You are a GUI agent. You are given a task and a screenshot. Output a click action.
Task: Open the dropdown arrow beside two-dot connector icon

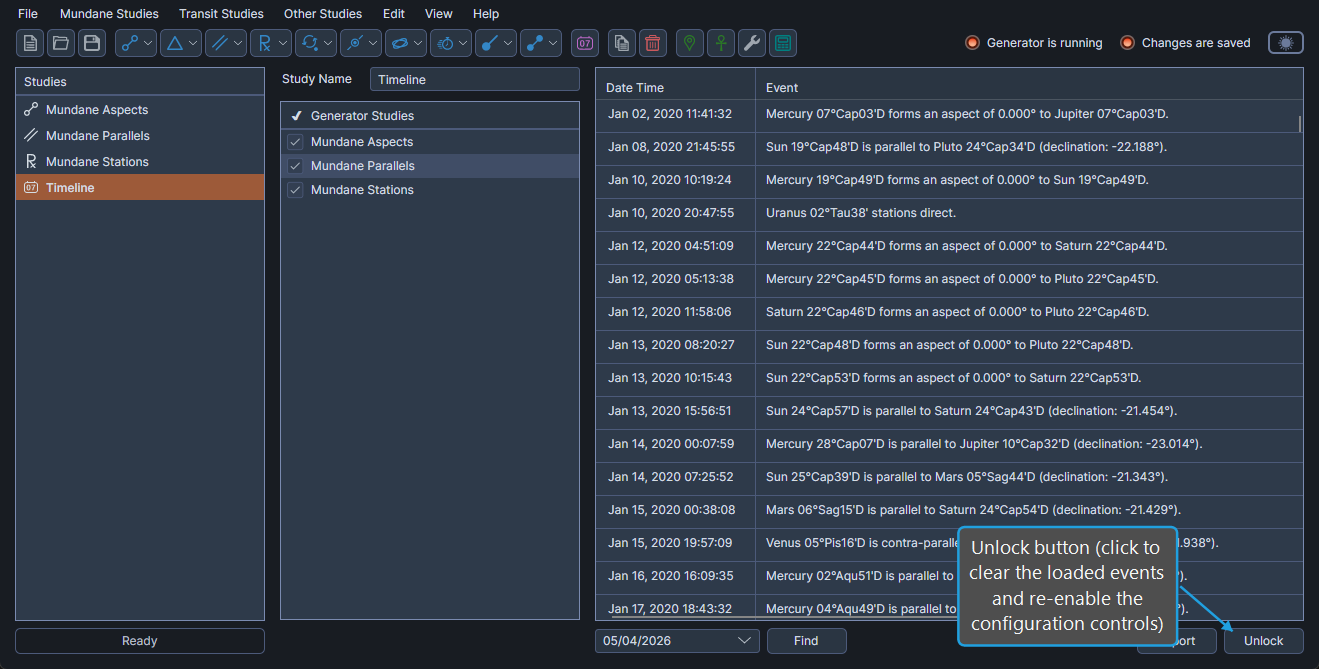(x=554, y=43)
